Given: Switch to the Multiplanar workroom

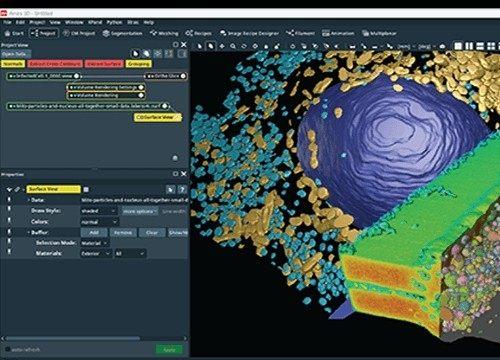Looking at the screenshot, I should pyautogui.click(x=379, y=33).
